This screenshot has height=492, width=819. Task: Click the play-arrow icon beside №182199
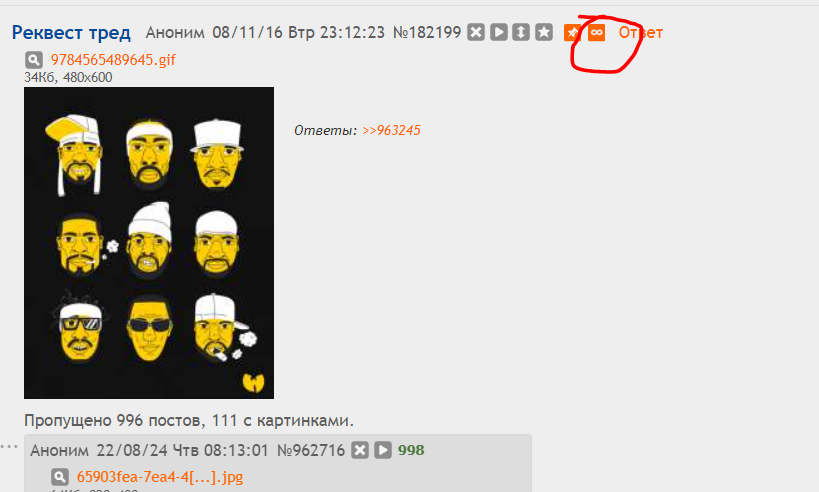(499, 32)
